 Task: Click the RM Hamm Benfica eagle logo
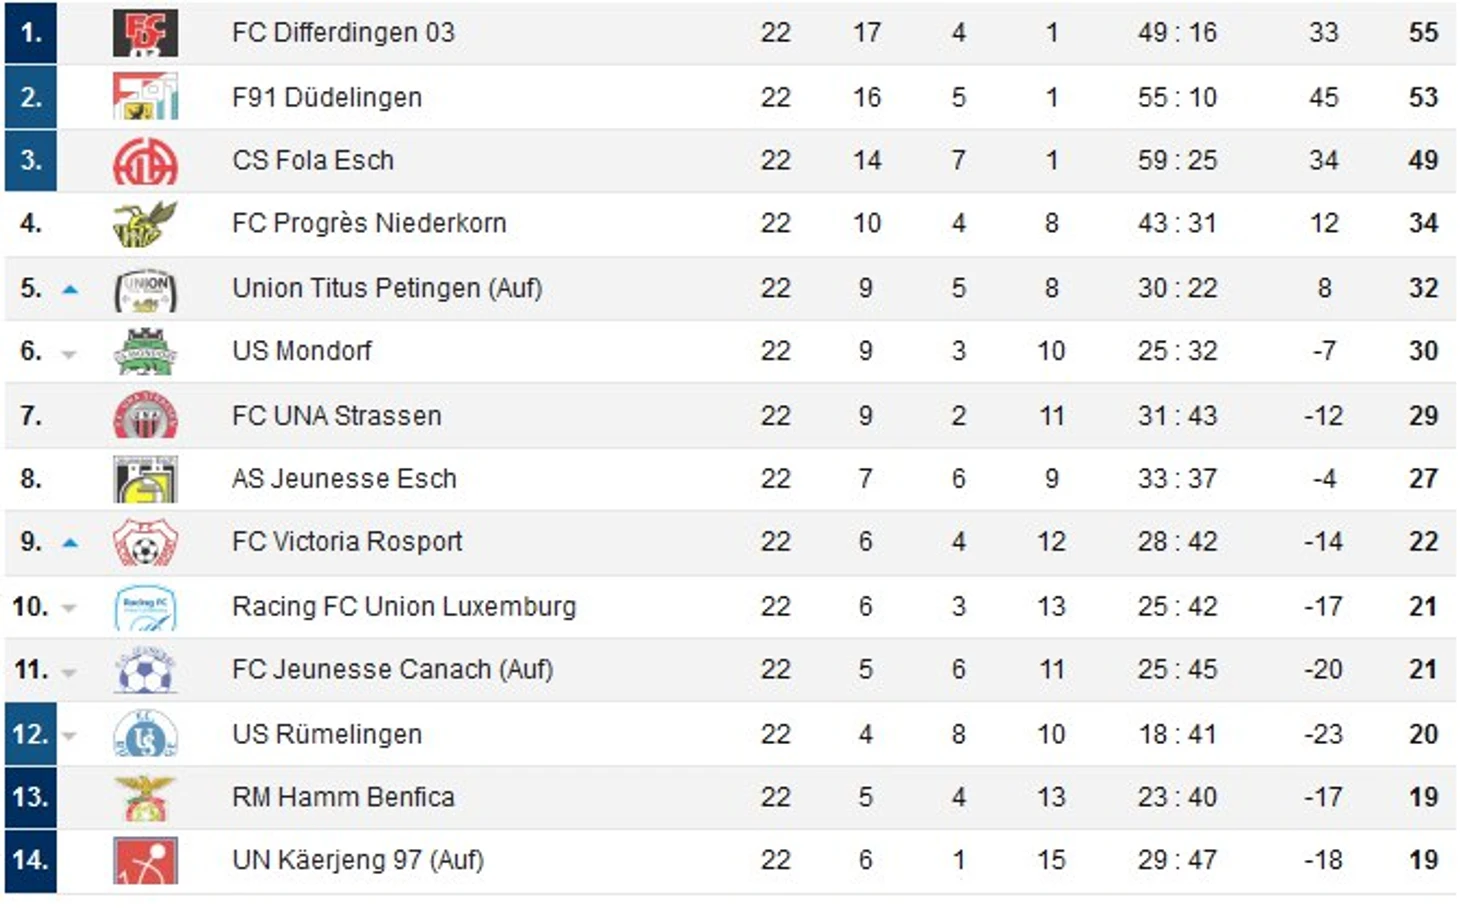click(x=145, y=798)
